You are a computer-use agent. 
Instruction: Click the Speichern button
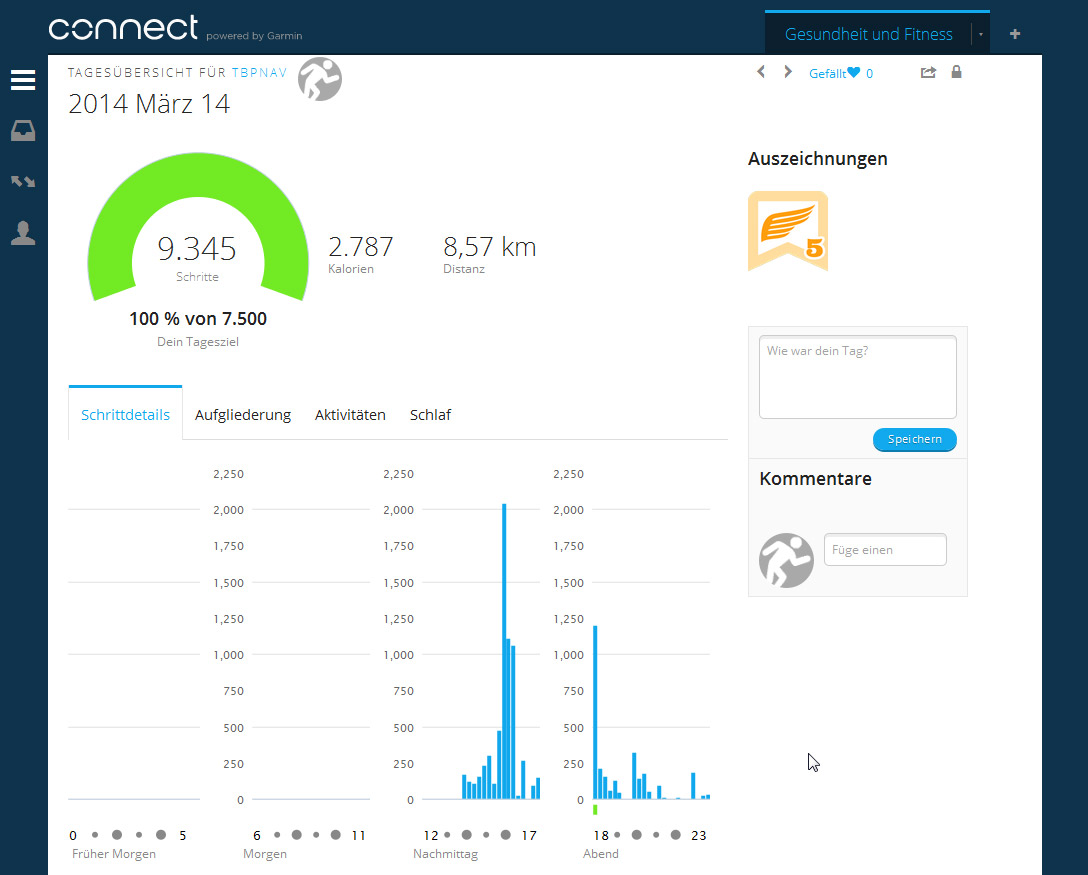pyautogui.click(x=914, y=440)
